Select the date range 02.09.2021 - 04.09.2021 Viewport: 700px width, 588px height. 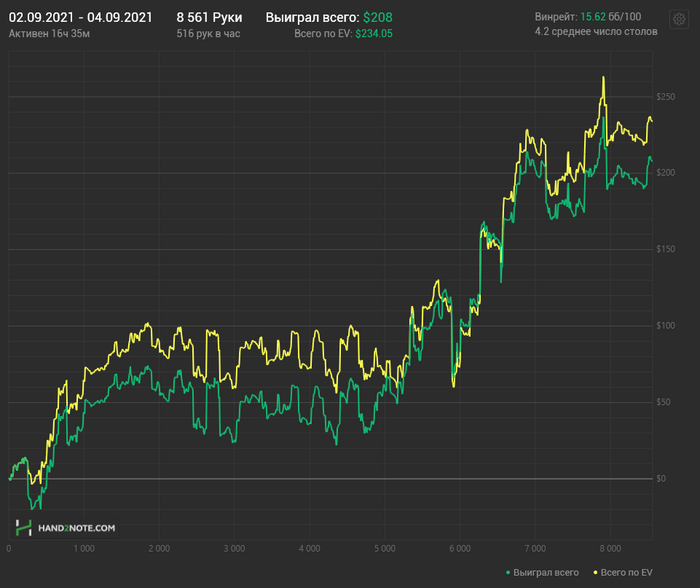tap(80, 17)
